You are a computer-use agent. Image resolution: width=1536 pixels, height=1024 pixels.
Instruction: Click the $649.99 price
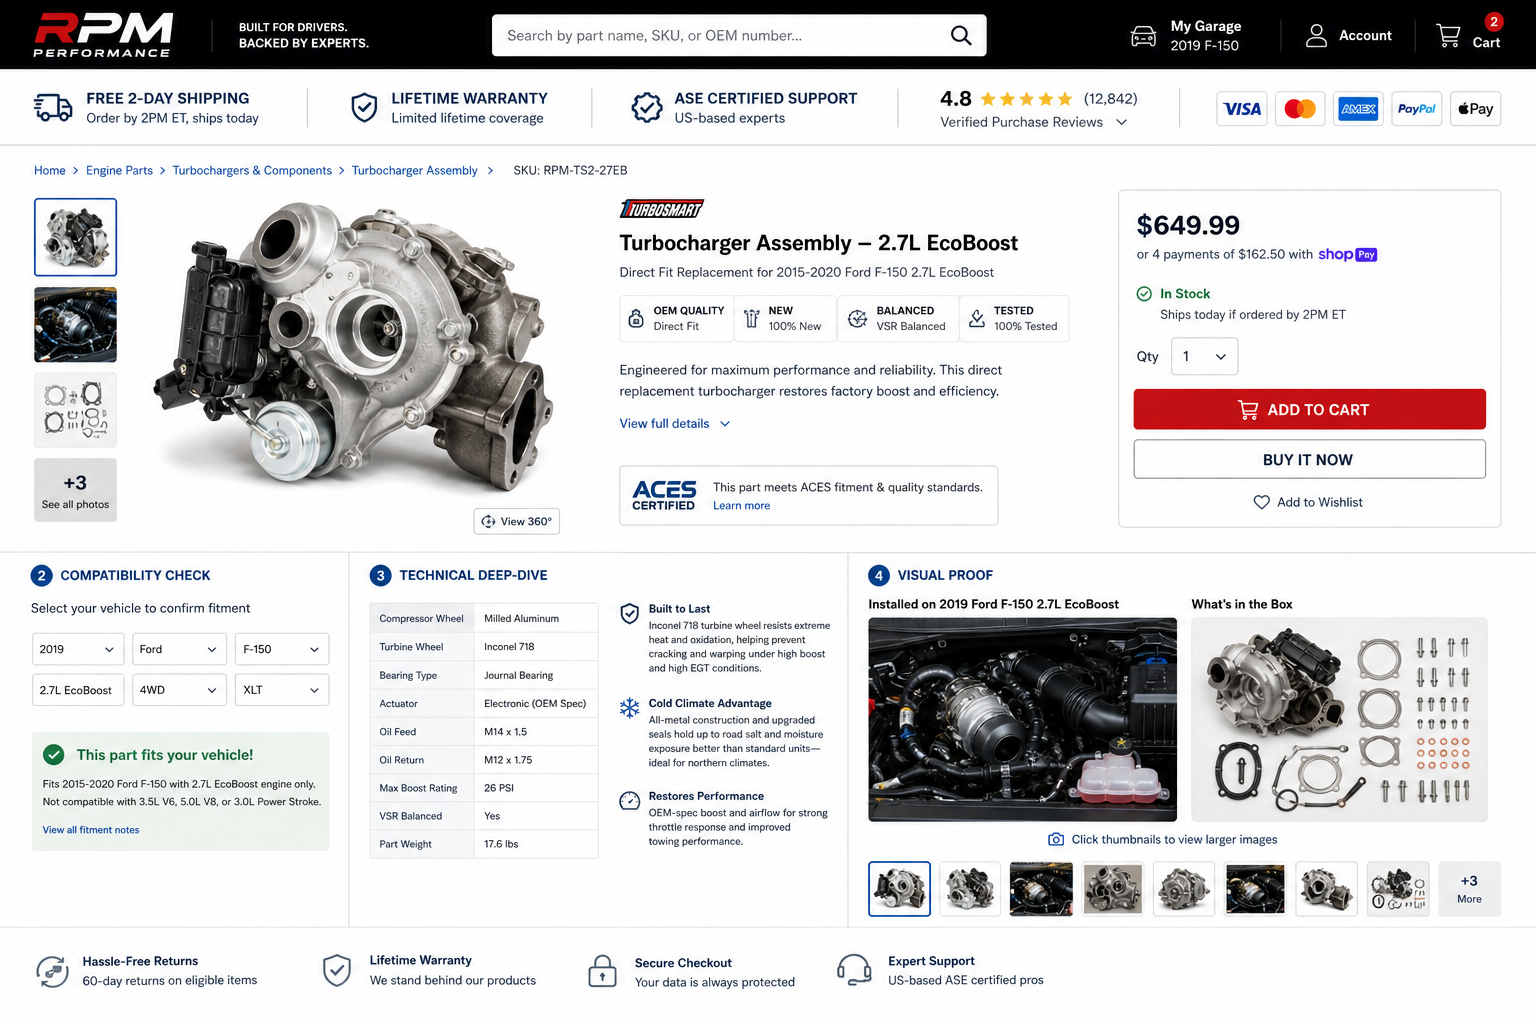pos(1188,225)
